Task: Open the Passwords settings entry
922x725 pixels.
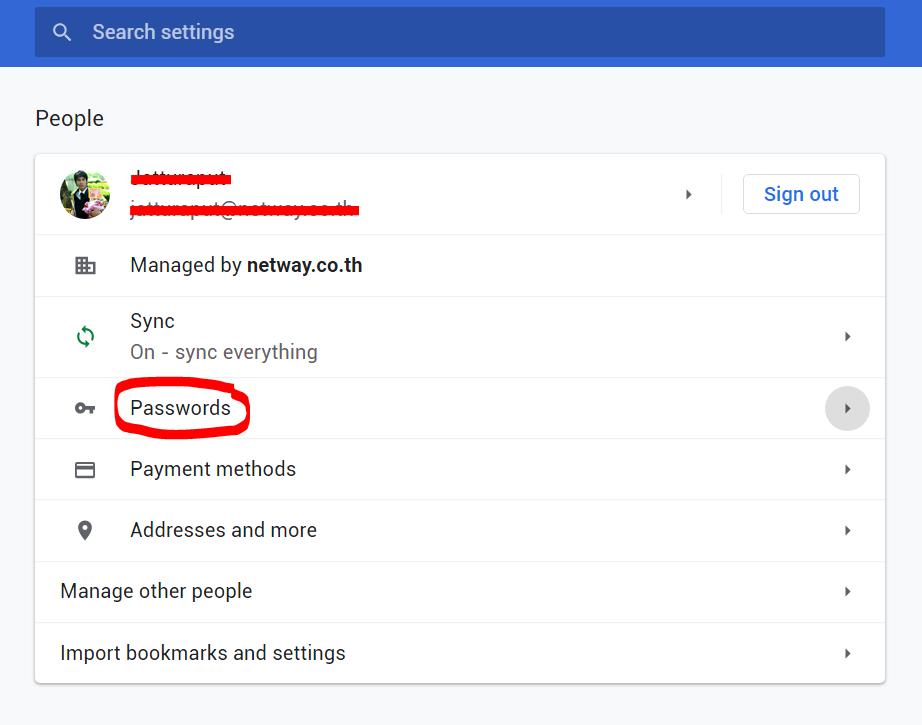Action: point(181,408)
